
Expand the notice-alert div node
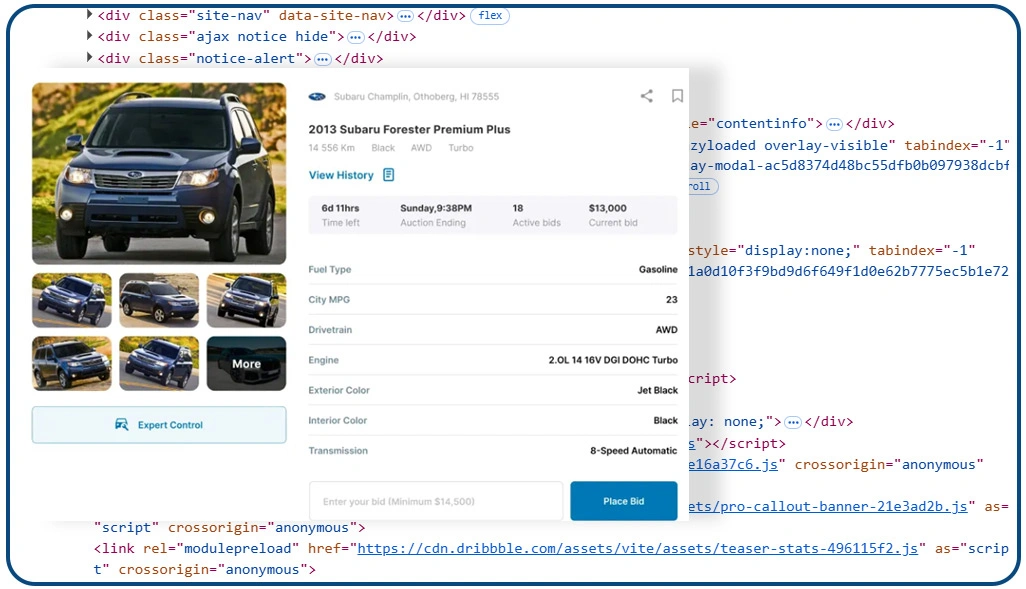click(90, 57)
